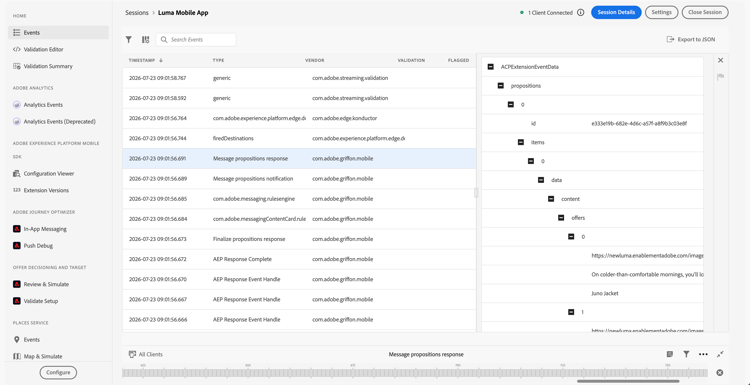This screenshot has height=385, width=750.
Task: Select the AEP Response Complete event row
Action: (299, 259)
